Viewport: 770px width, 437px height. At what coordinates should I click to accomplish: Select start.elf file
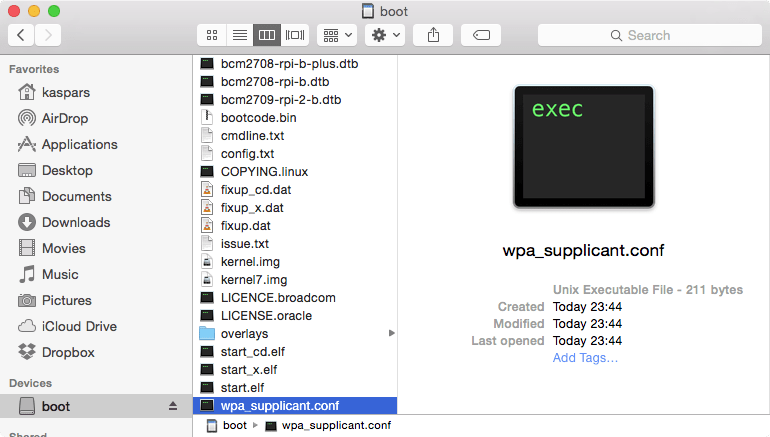tap(295, 388)
